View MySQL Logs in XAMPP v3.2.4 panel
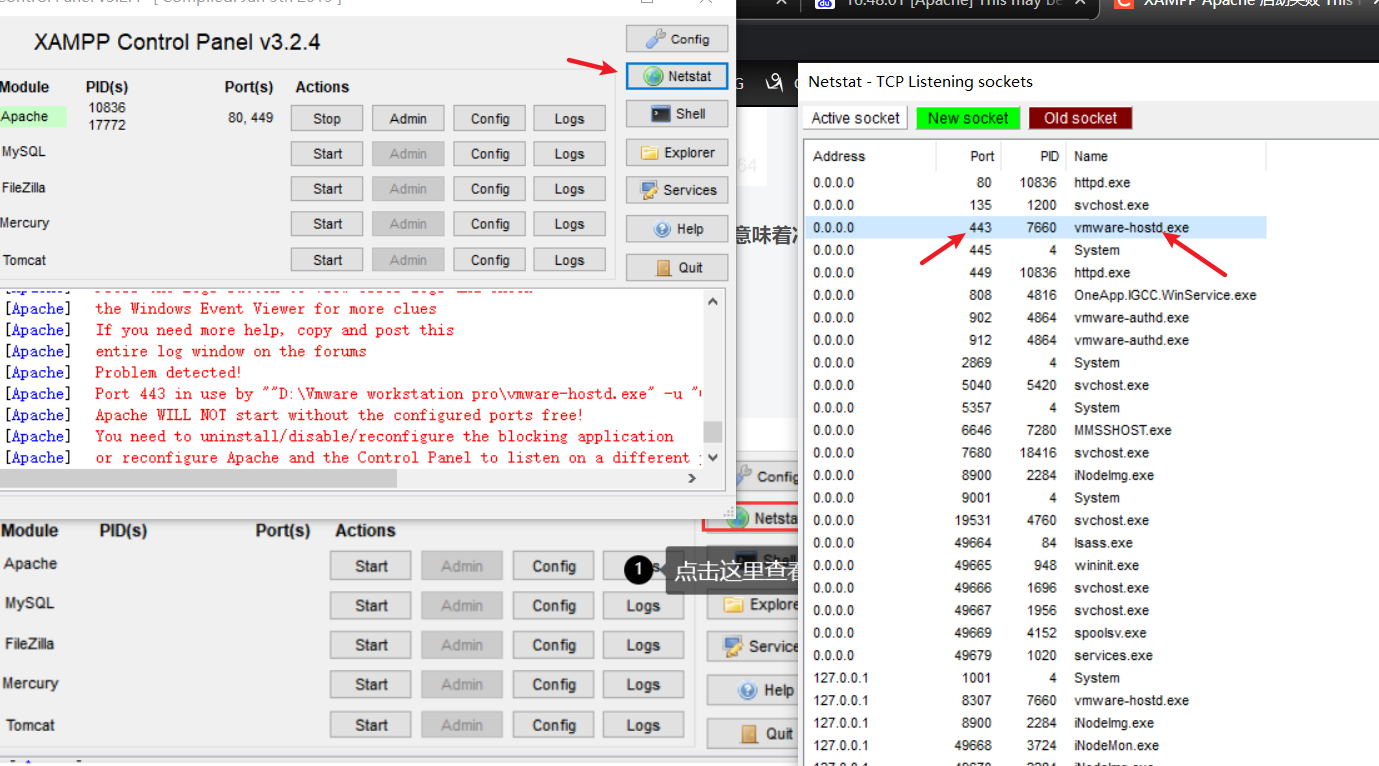Image resolution: width=1379 pixels, height=766 pixels. pyautogui.click(x=569, y=154)
